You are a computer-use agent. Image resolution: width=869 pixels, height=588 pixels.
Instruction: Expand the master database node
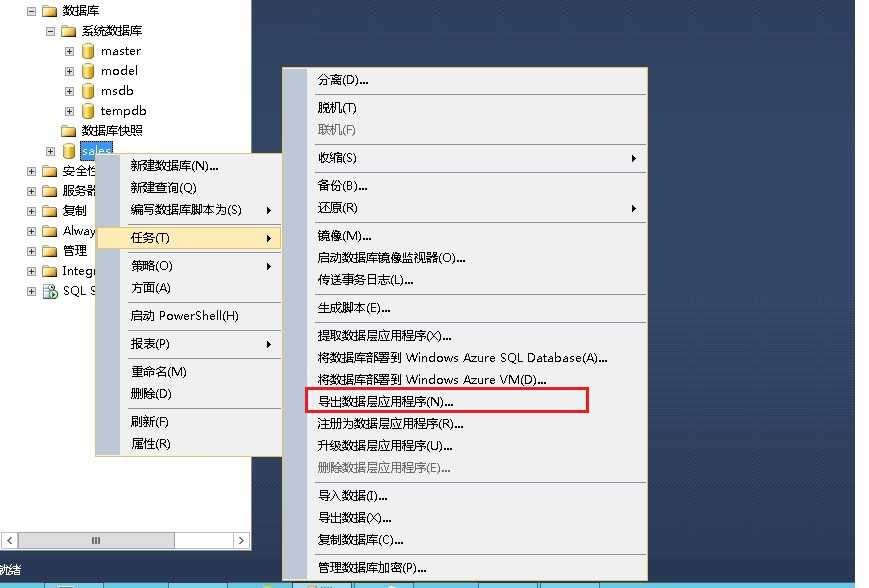pos(69,52)
